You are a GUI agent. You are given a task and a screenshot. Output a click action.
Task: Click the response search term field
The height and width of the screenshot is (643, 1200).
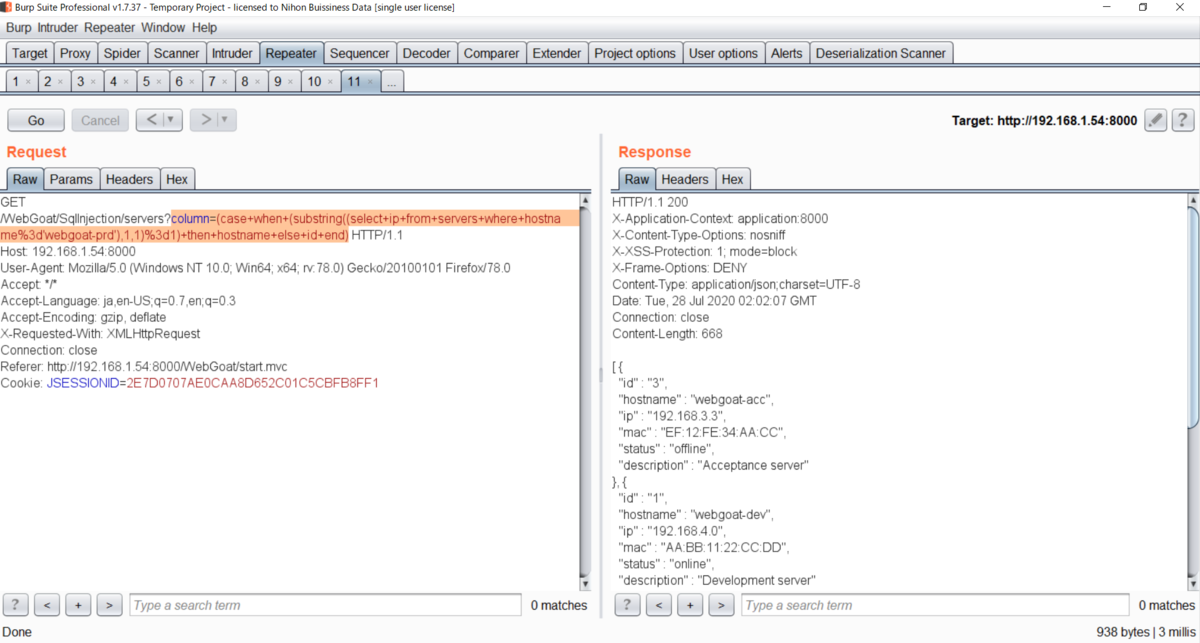click(x=937, y=605)
